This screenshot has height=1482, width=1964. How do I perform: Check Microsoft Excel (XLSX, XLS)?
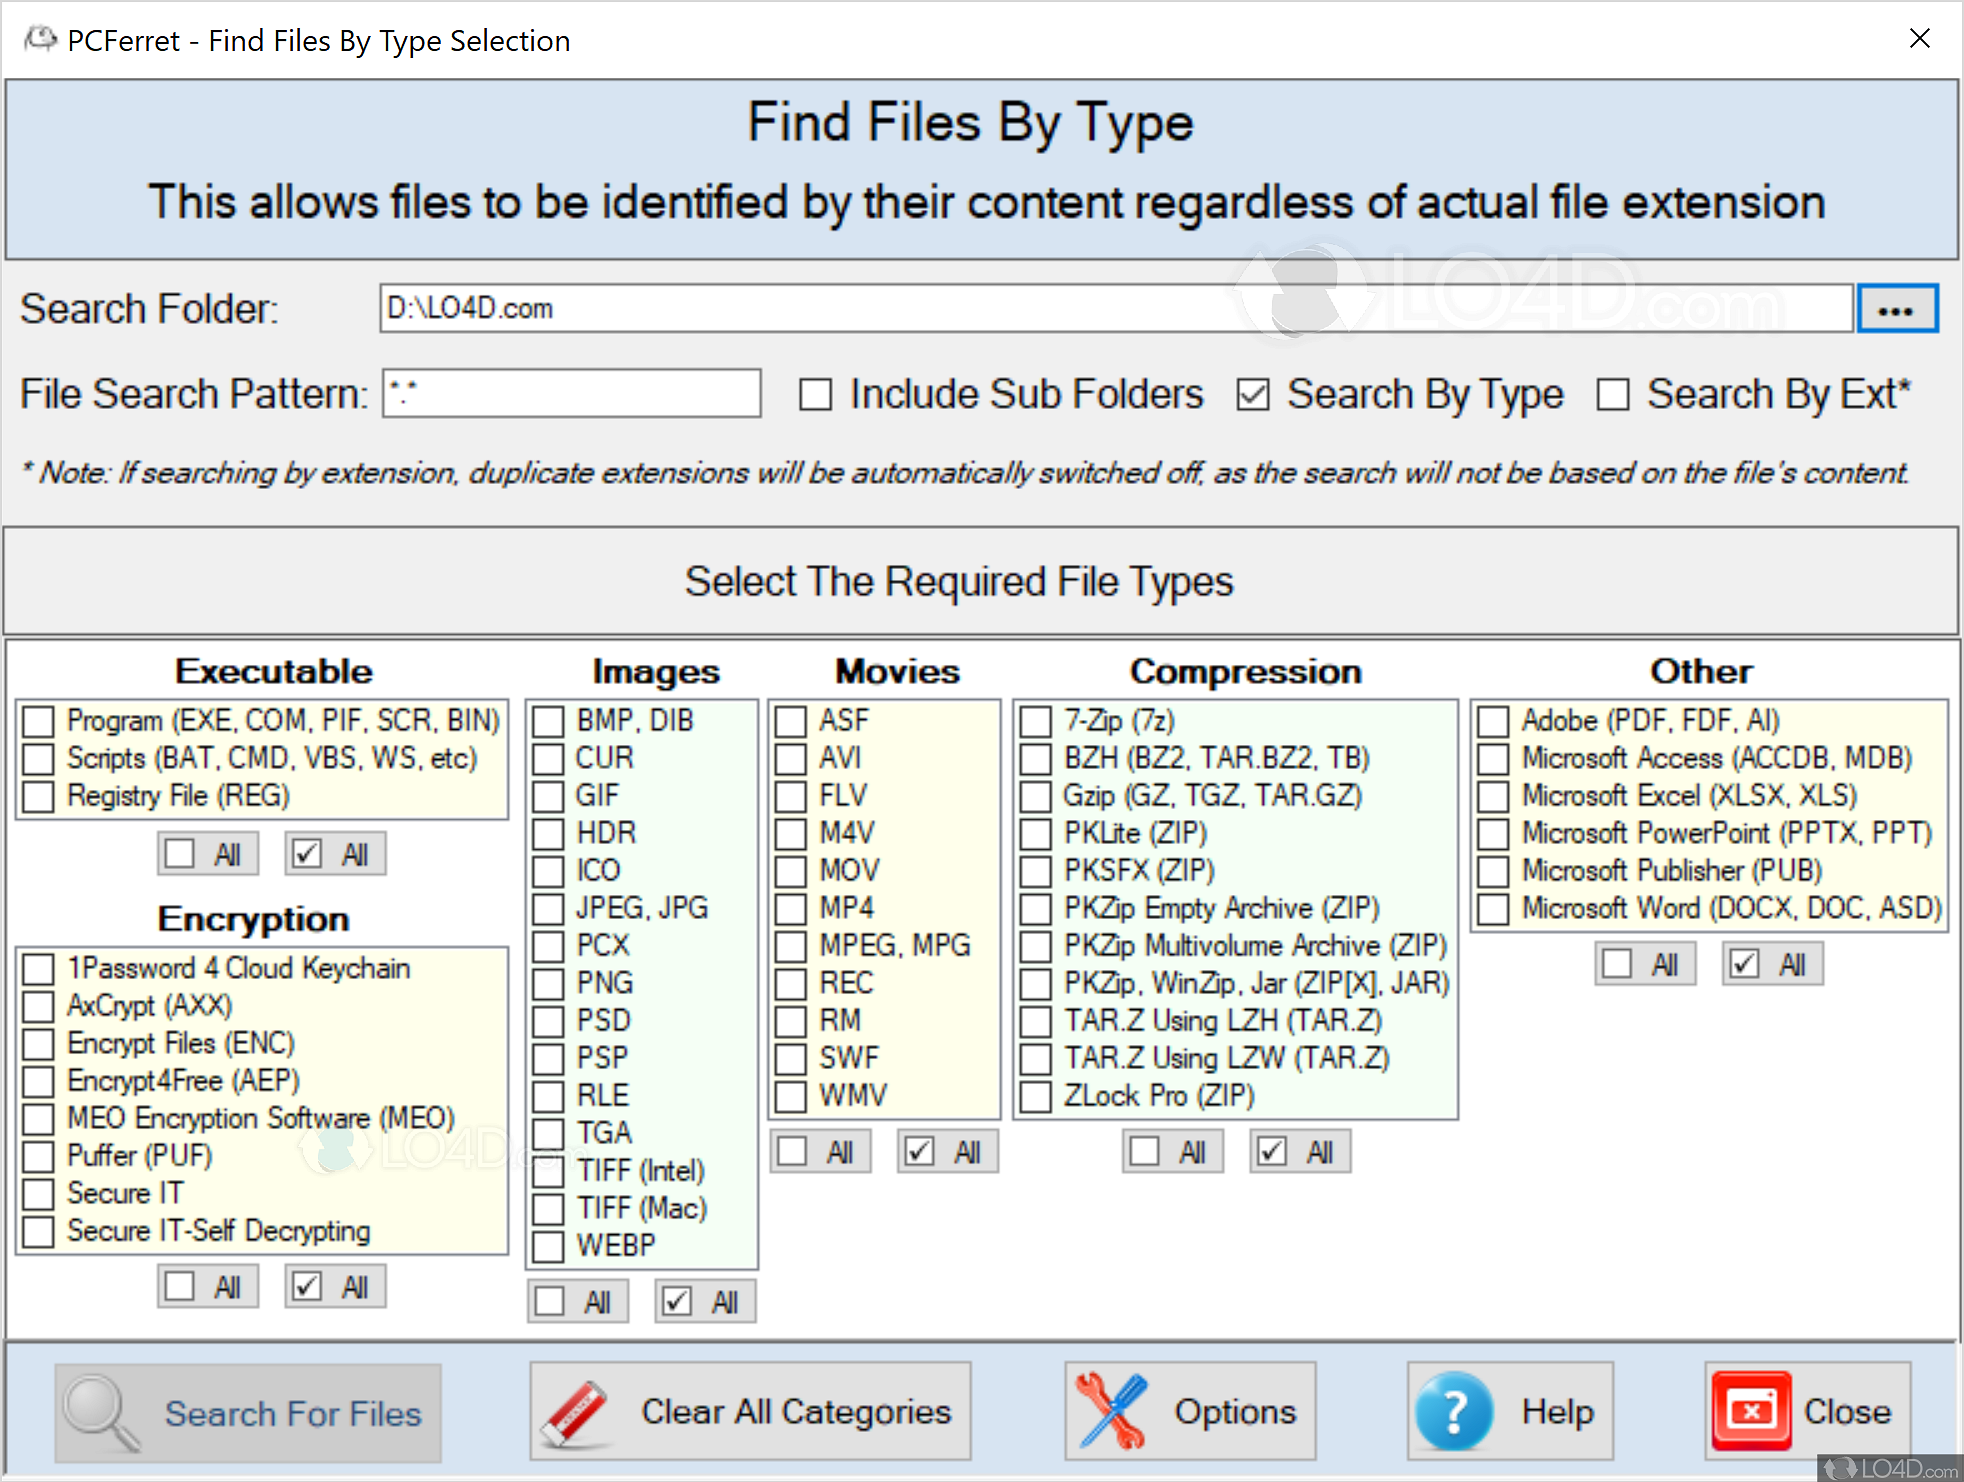point(1494,796)
